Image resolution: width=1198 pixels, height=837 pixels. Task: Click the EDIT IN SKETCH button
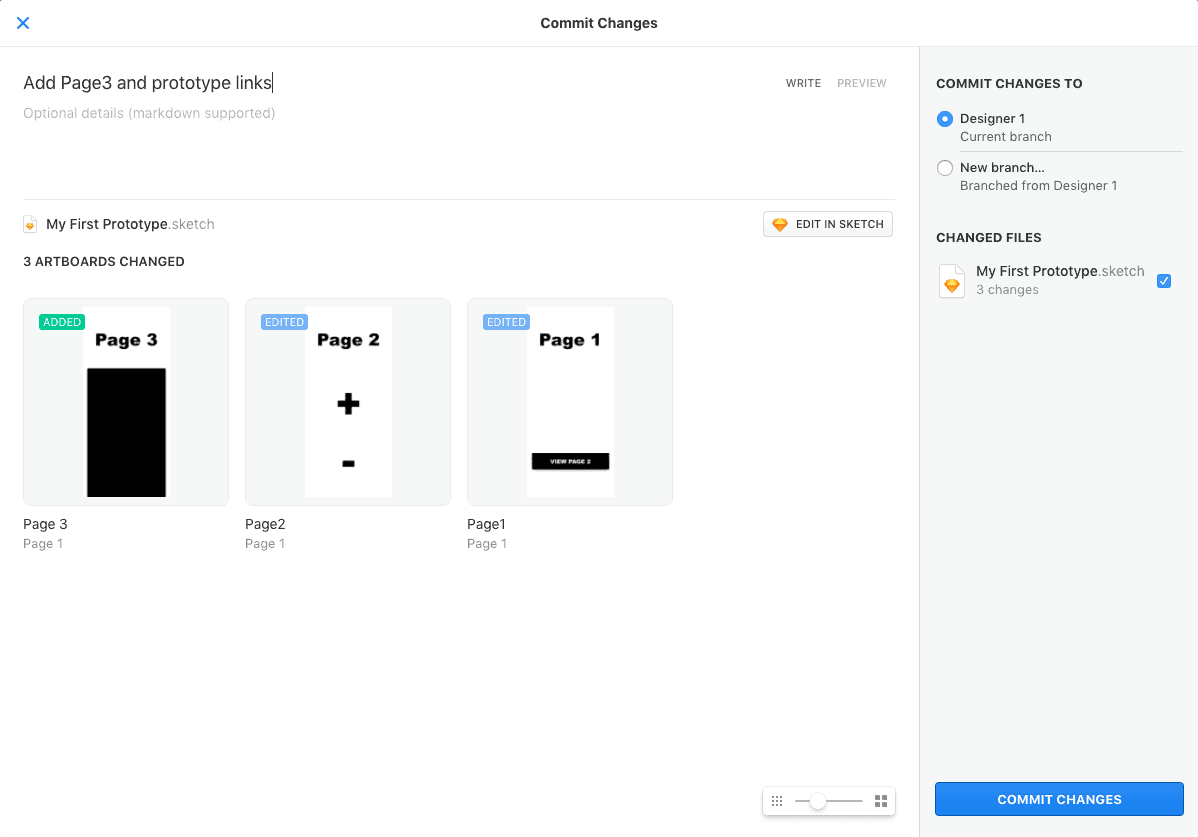coord(827,223)
